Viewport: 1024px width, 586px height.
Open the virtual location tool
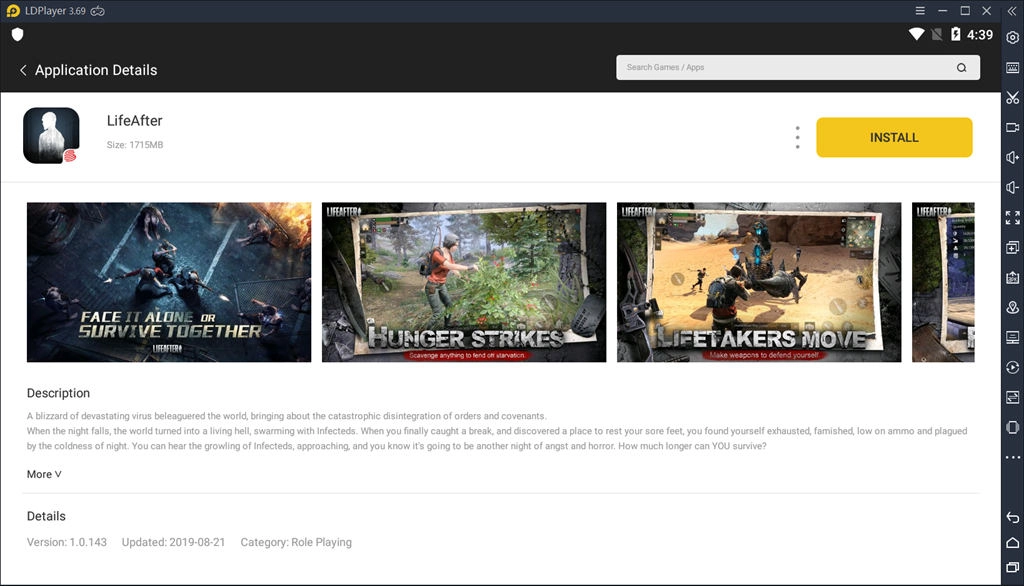pyautogui.click(x=1012, y=307)
